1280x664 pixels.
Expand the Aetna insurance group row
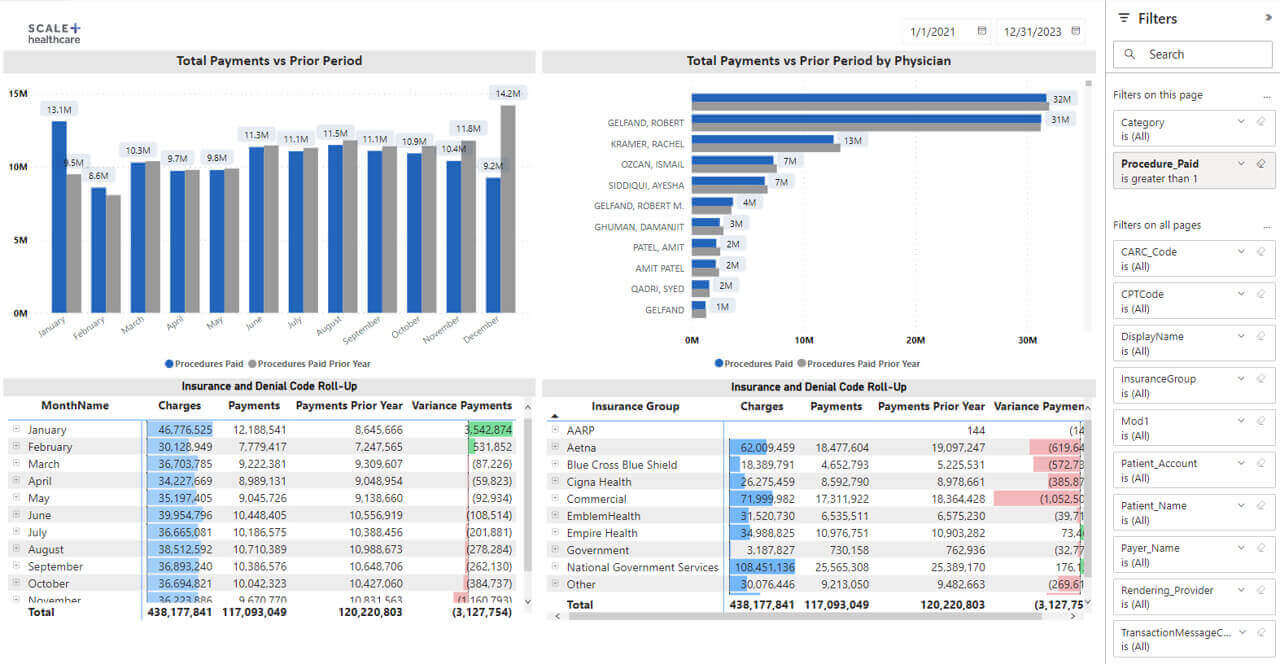click(555, 447)
